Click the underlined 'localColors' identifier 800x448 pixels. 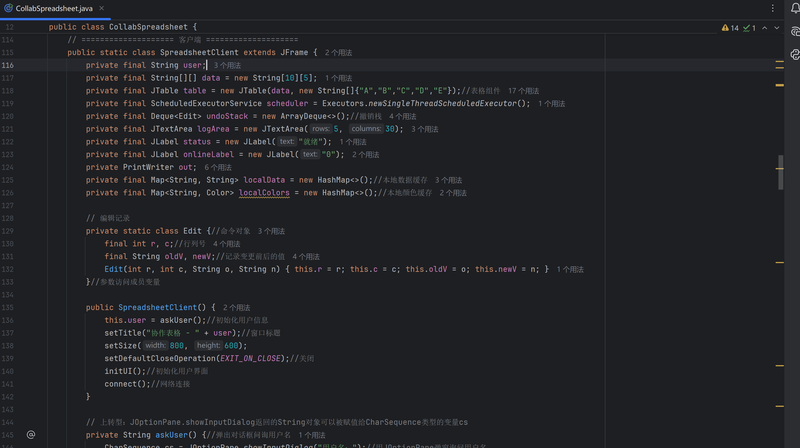click(264, 193)
